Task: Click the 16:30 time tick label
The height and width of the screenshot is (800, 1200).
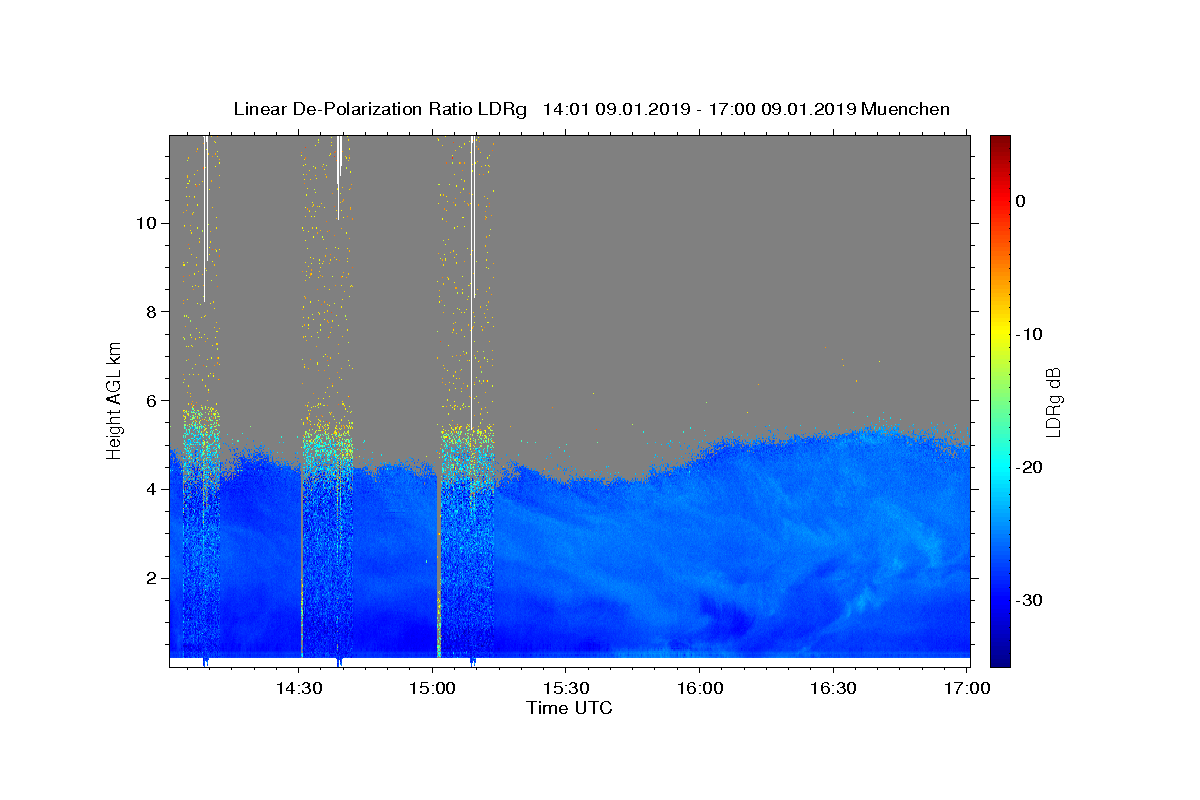Action: pyautogui.click(x=833, y=689)
